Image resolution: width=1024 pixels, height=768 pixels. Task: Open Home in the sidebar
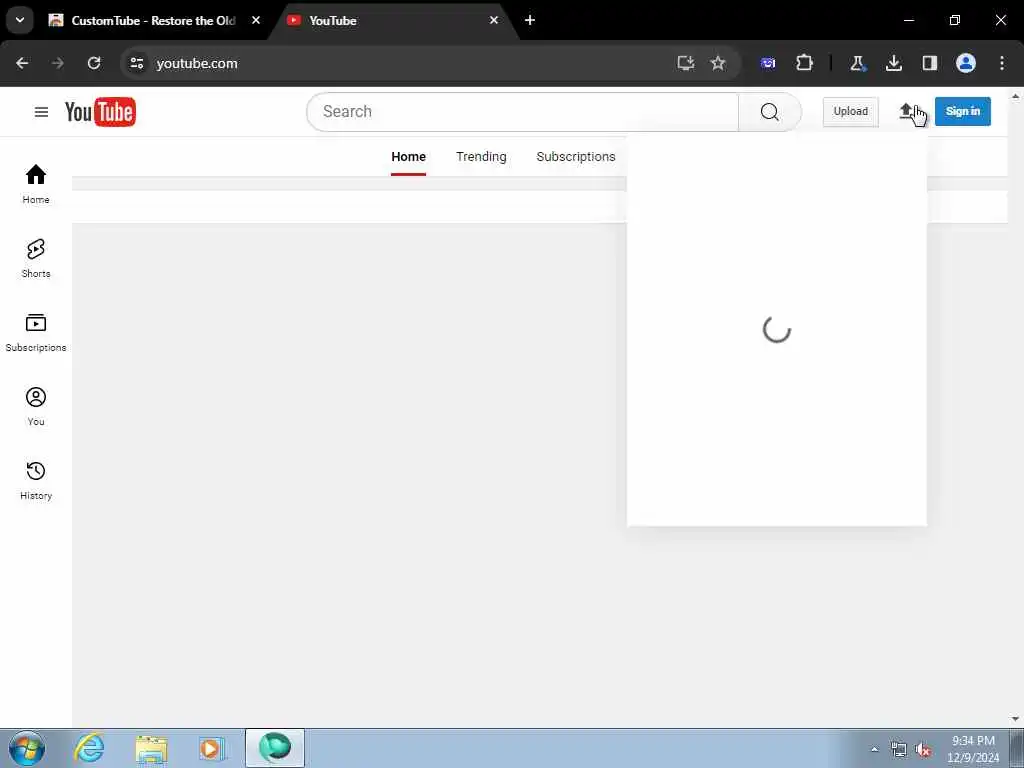36,184
